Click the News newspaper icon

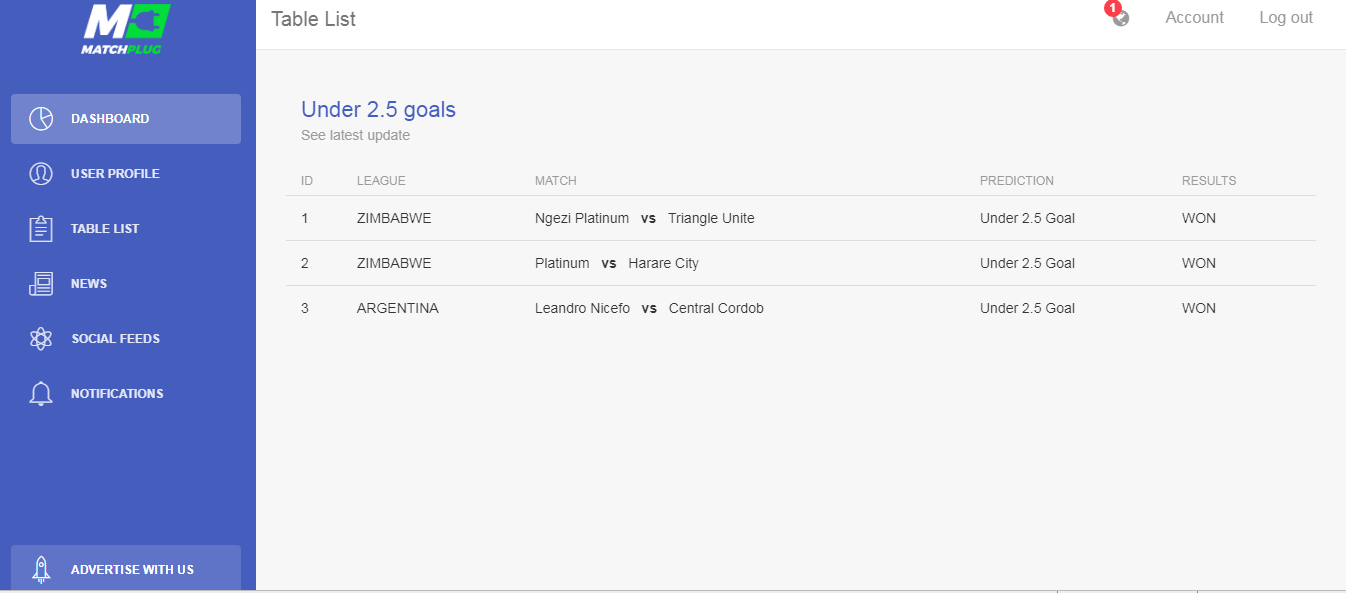(41, 284)
